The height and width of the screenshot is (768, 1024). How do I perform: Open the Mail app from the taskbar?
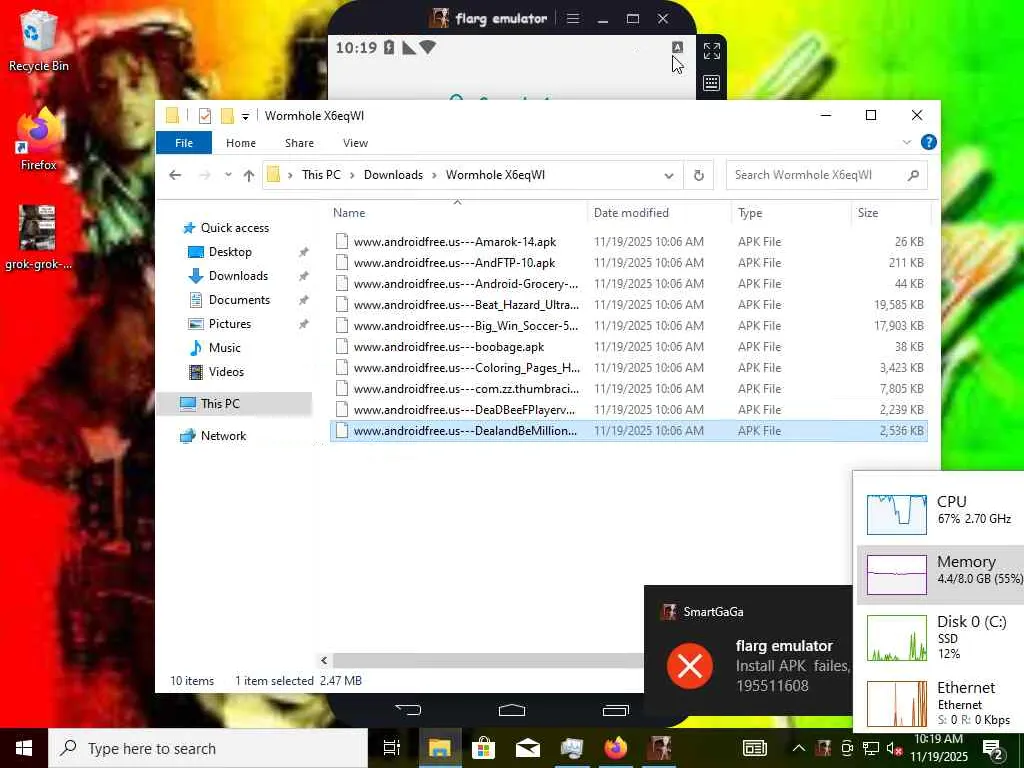coord(528,748)
